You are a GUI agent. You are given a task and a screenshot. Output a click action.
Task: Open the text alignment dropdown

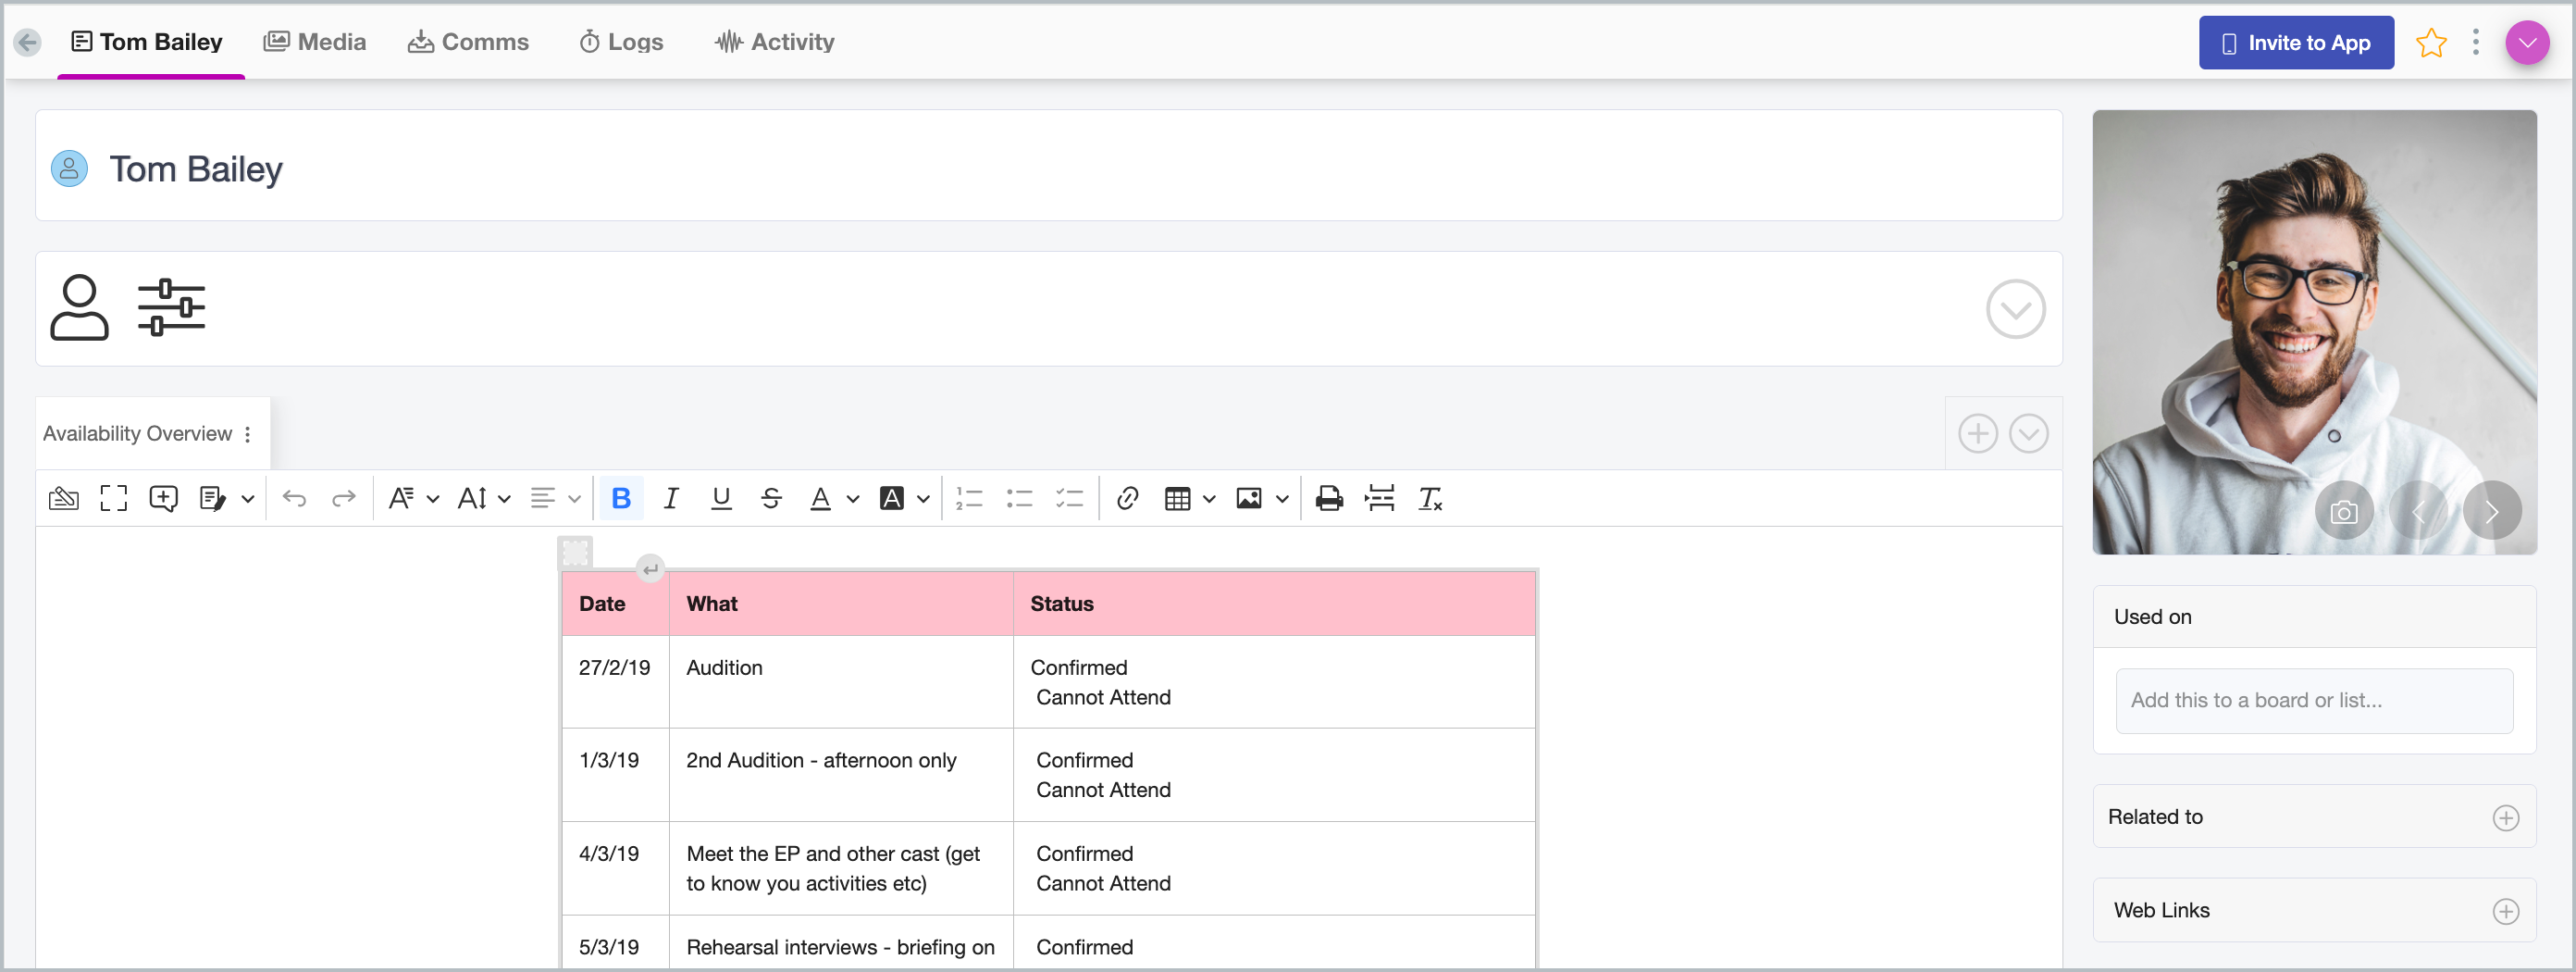coord(554,498)
